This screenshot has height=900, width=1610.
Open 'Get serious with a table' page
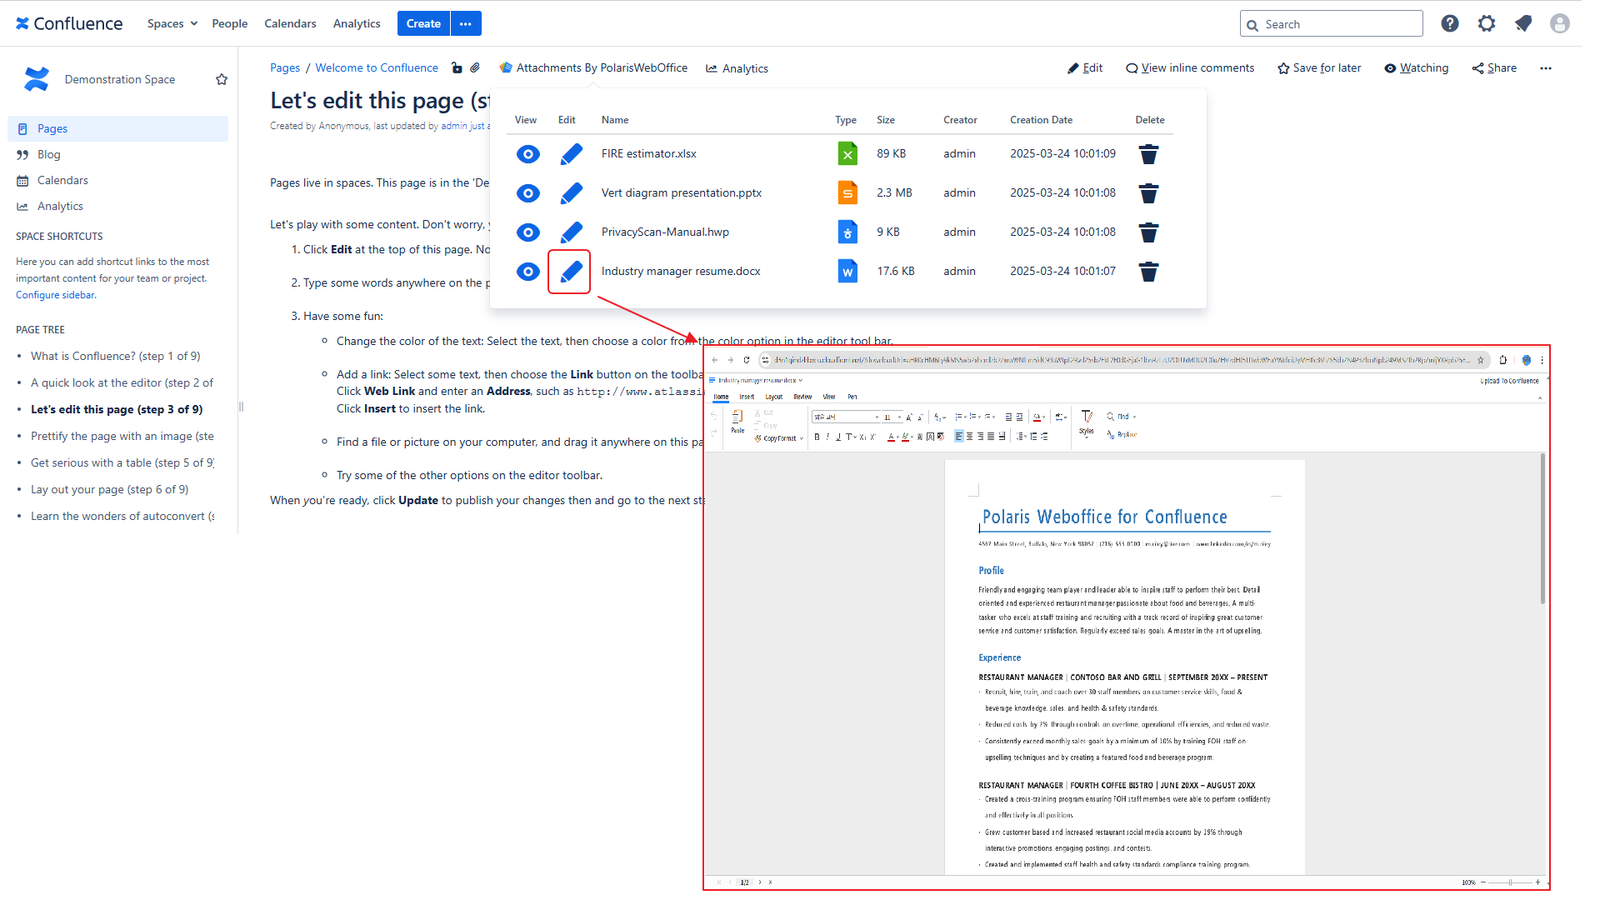click(x=122, y=462)
